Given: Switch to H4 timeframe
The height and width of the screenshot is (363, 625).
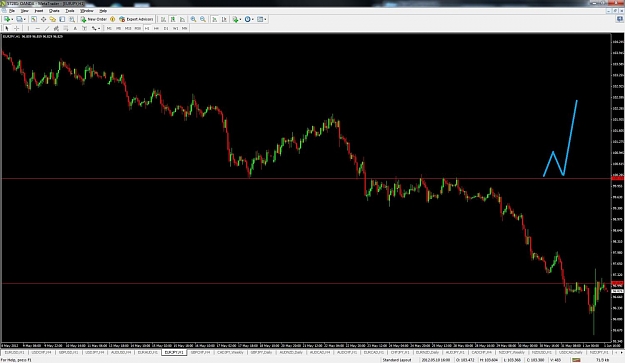Looking at the screenshot, I should coord(156,28).
